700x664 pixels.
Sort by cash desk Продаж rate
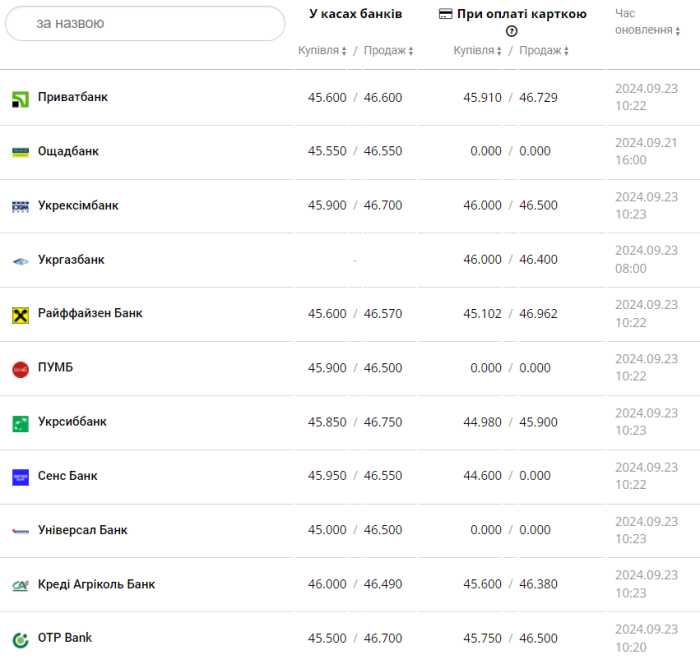[x=388, y=51]
